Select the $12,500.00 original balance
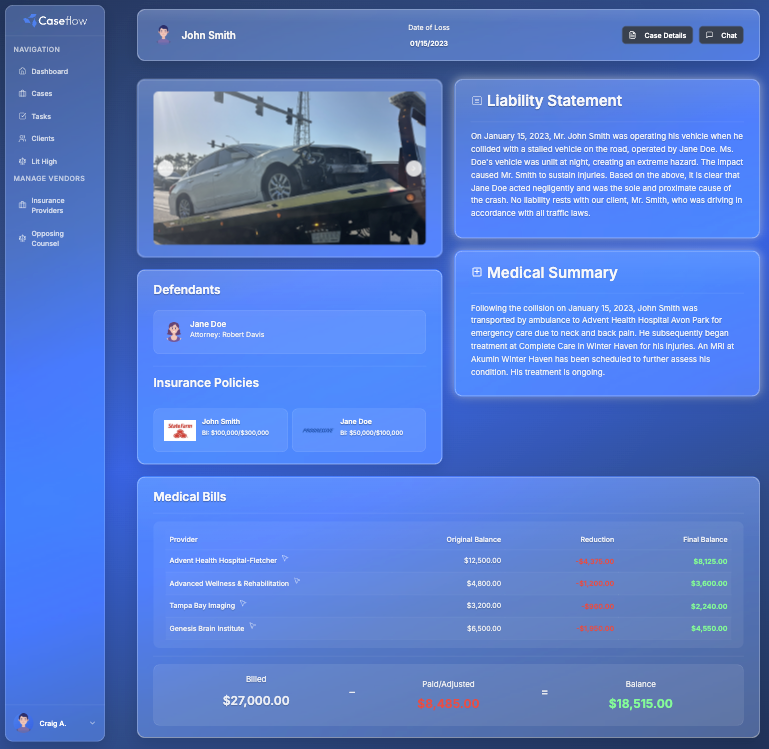 483,561
